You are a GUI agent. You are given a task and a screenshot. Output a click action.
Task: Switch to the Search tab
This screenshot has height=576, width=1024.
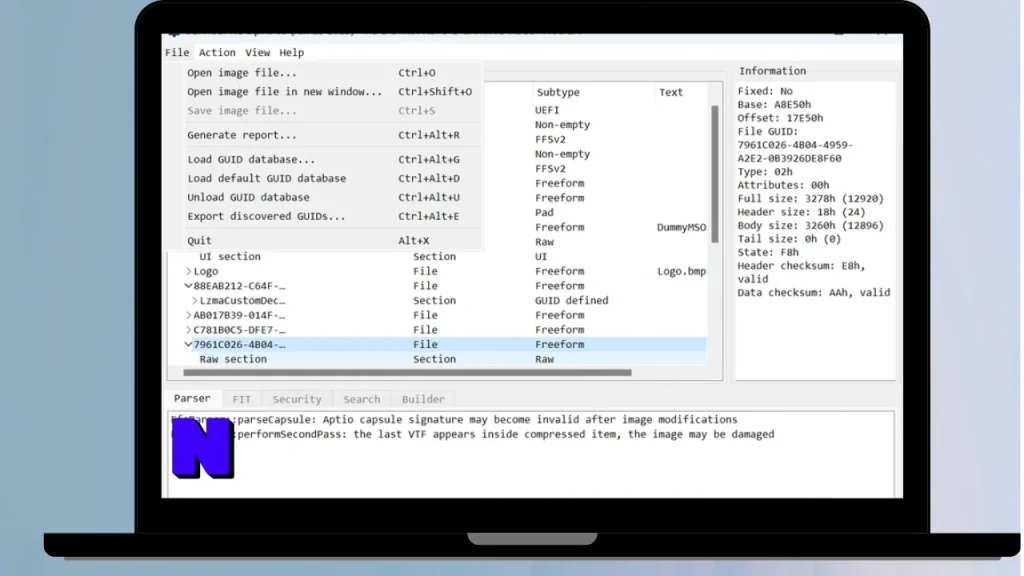click(x=362, y=399)
